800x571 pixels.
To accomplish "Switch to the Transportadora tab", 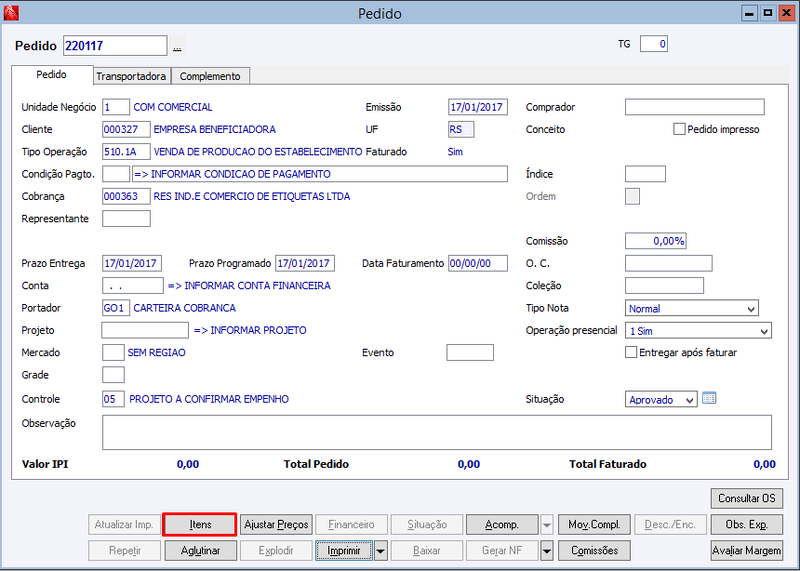I will pos(131,76).
